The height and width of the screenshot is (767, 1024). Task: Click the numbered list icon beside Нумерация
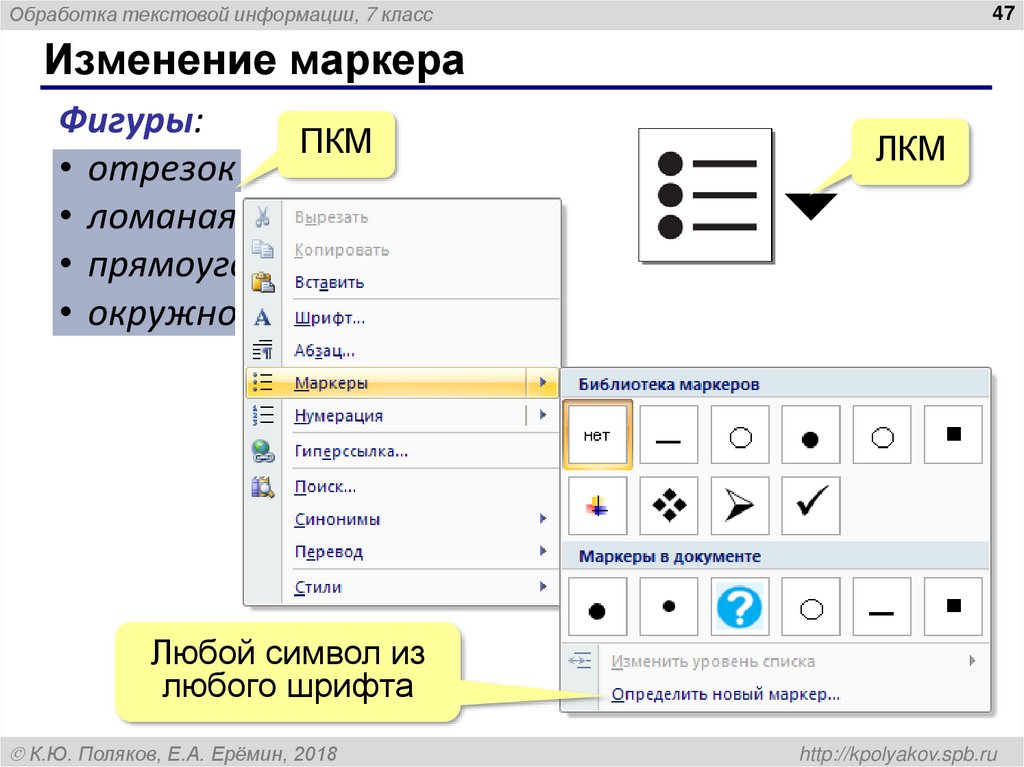pyautogui.click(x=263, y=416)
